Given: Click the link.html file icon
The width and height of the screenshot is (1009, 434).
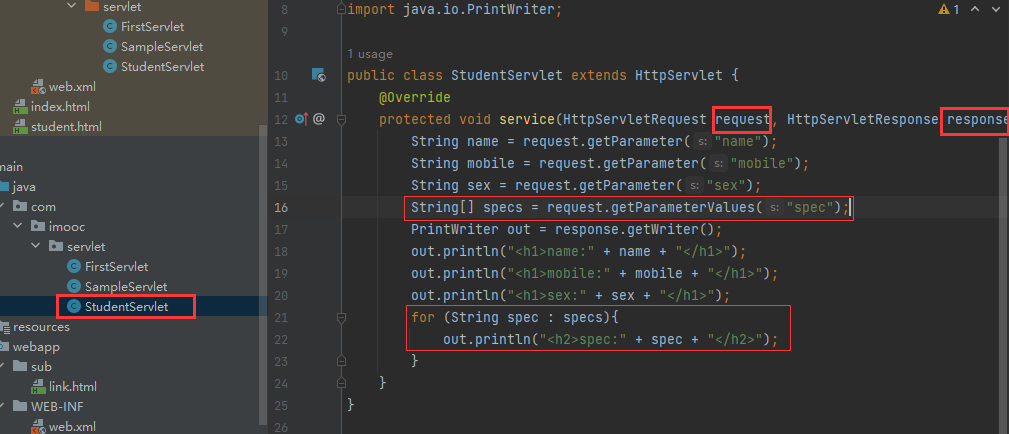Looking at the screenshot, I should tap(37, 386).
